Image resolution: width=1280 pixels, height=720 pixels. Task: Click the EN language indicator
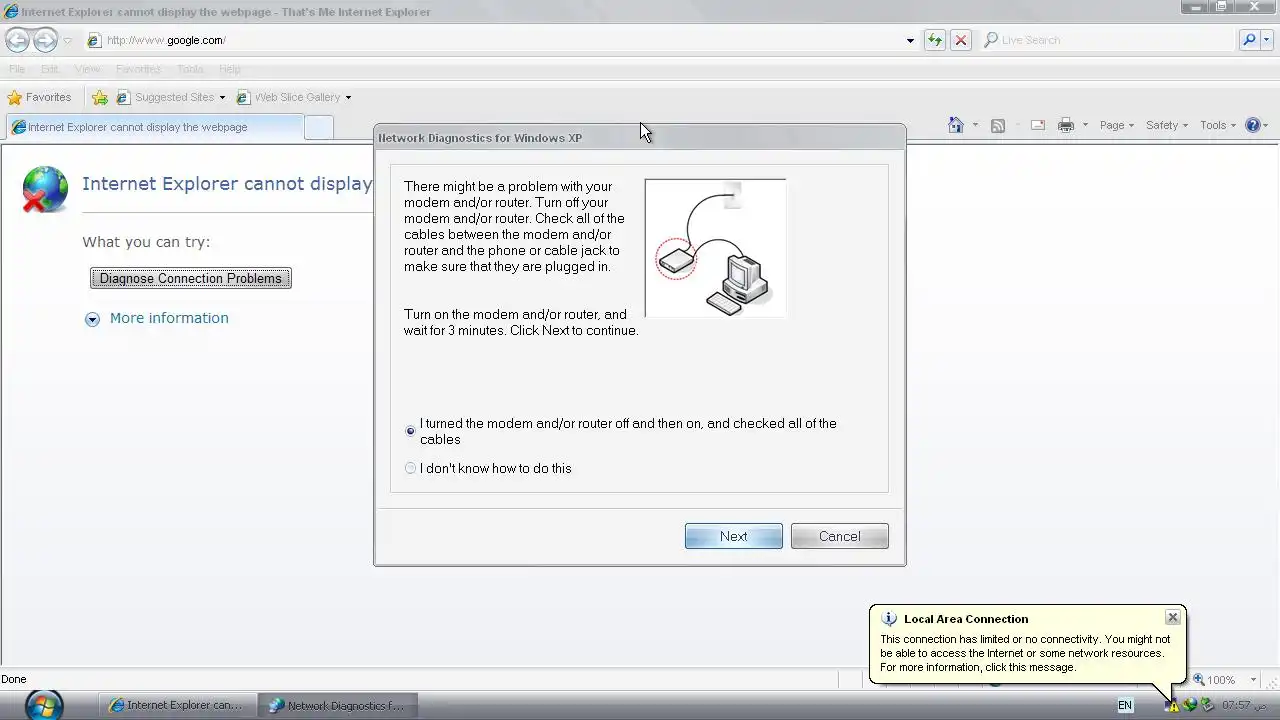(x=1125, y=705)
